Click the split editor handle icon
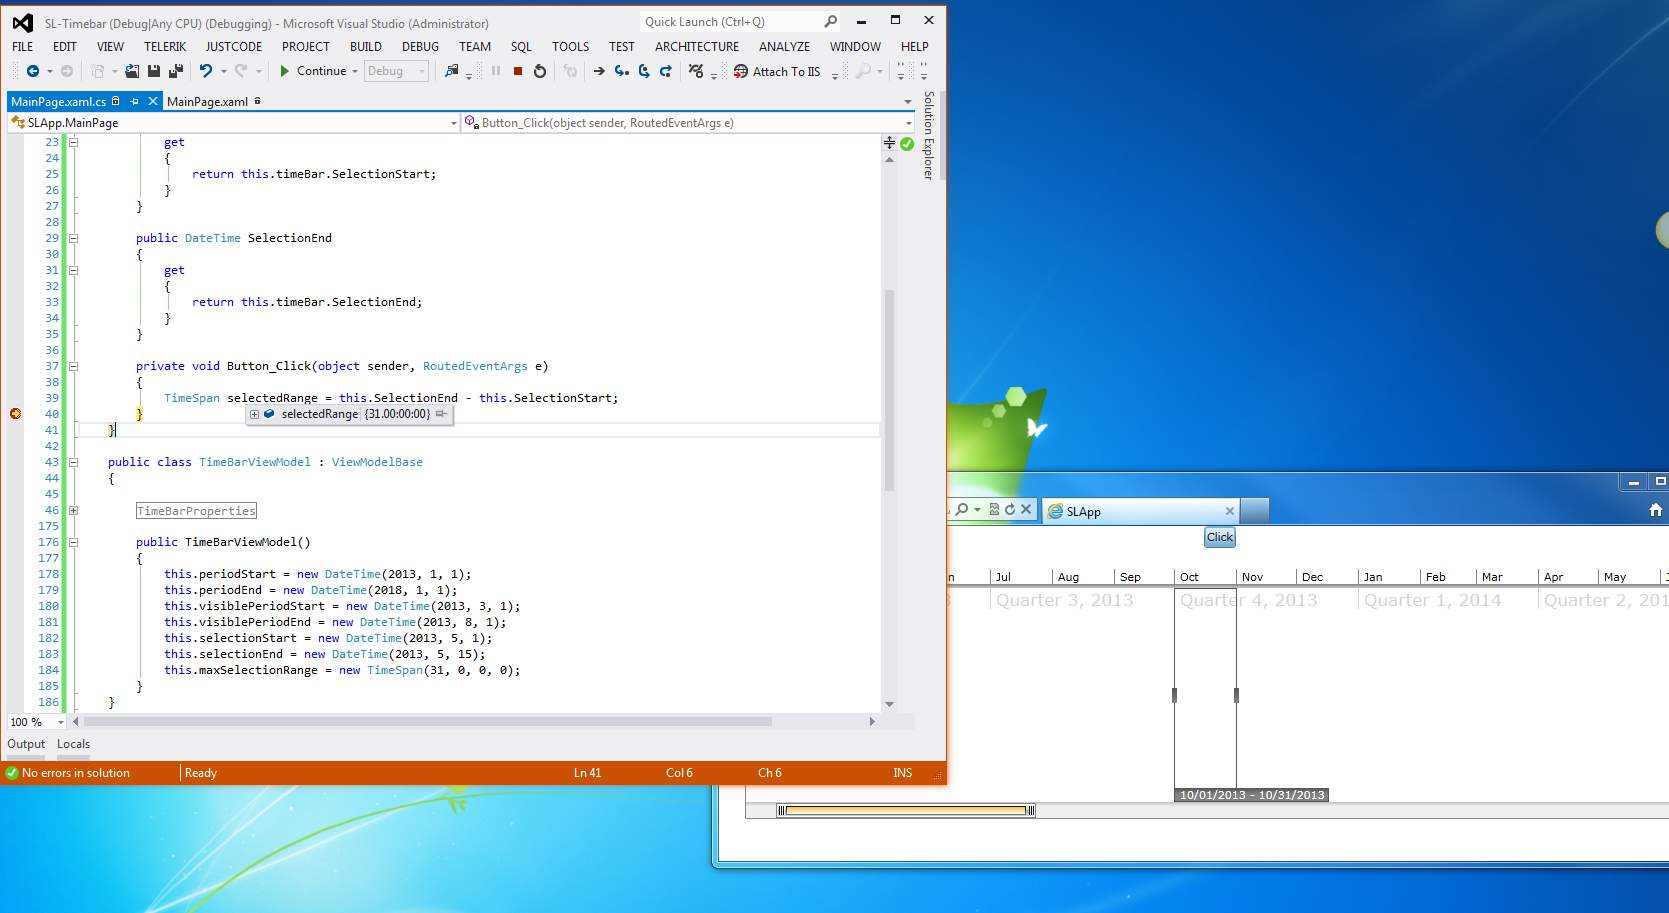The image size is (1669, 913). (889, 143)
